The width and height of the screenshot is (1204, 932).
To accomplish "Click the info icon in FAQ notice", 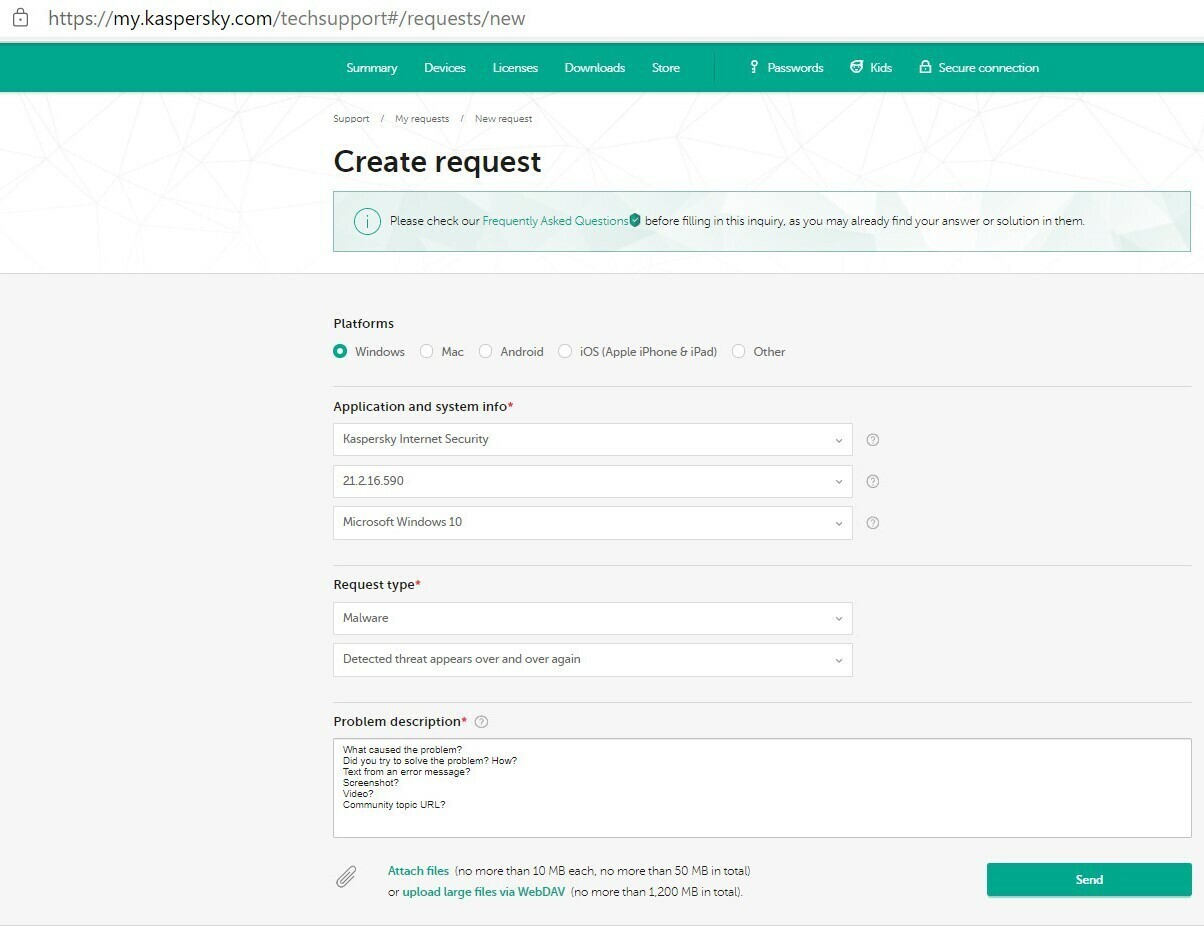I will (367, 221).
